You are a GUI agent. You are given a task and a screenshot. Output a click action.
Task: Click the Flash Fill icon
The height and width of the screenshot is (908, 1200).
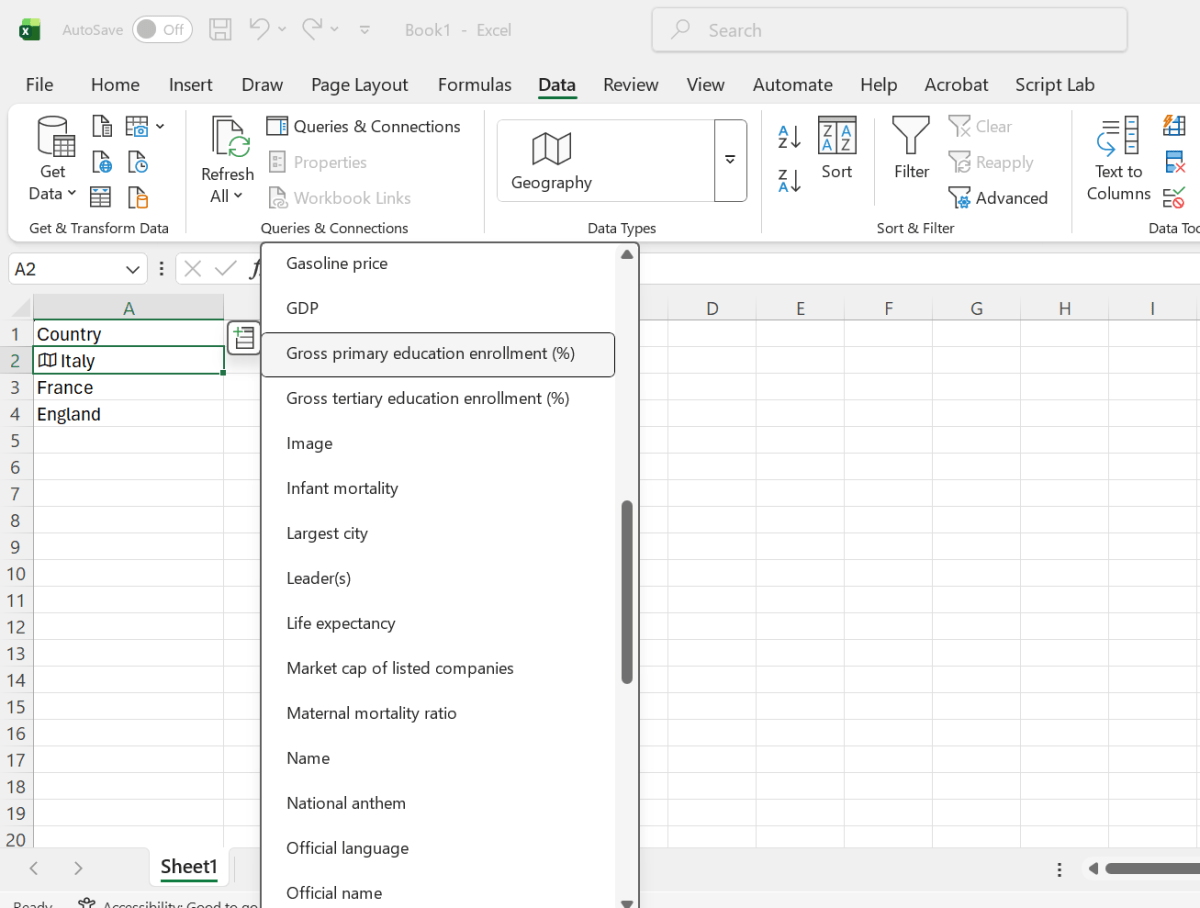(x=1173, y=126)
